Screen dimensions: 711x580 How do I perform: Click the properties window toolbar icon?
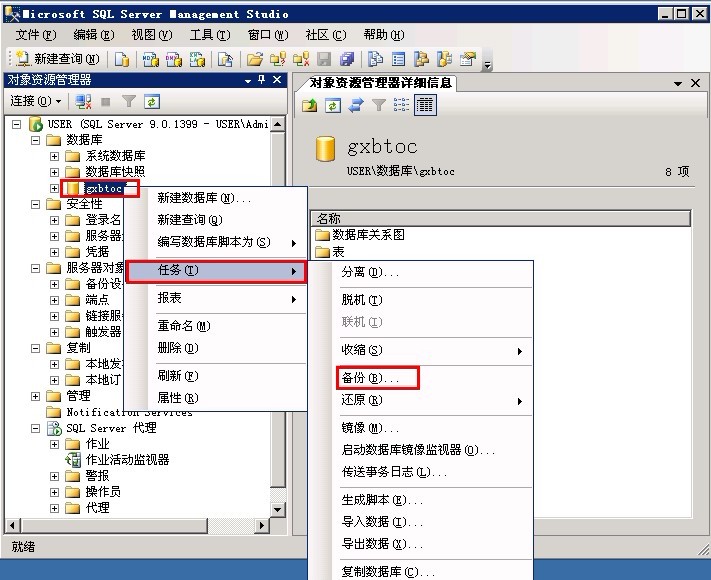point(468,59)
